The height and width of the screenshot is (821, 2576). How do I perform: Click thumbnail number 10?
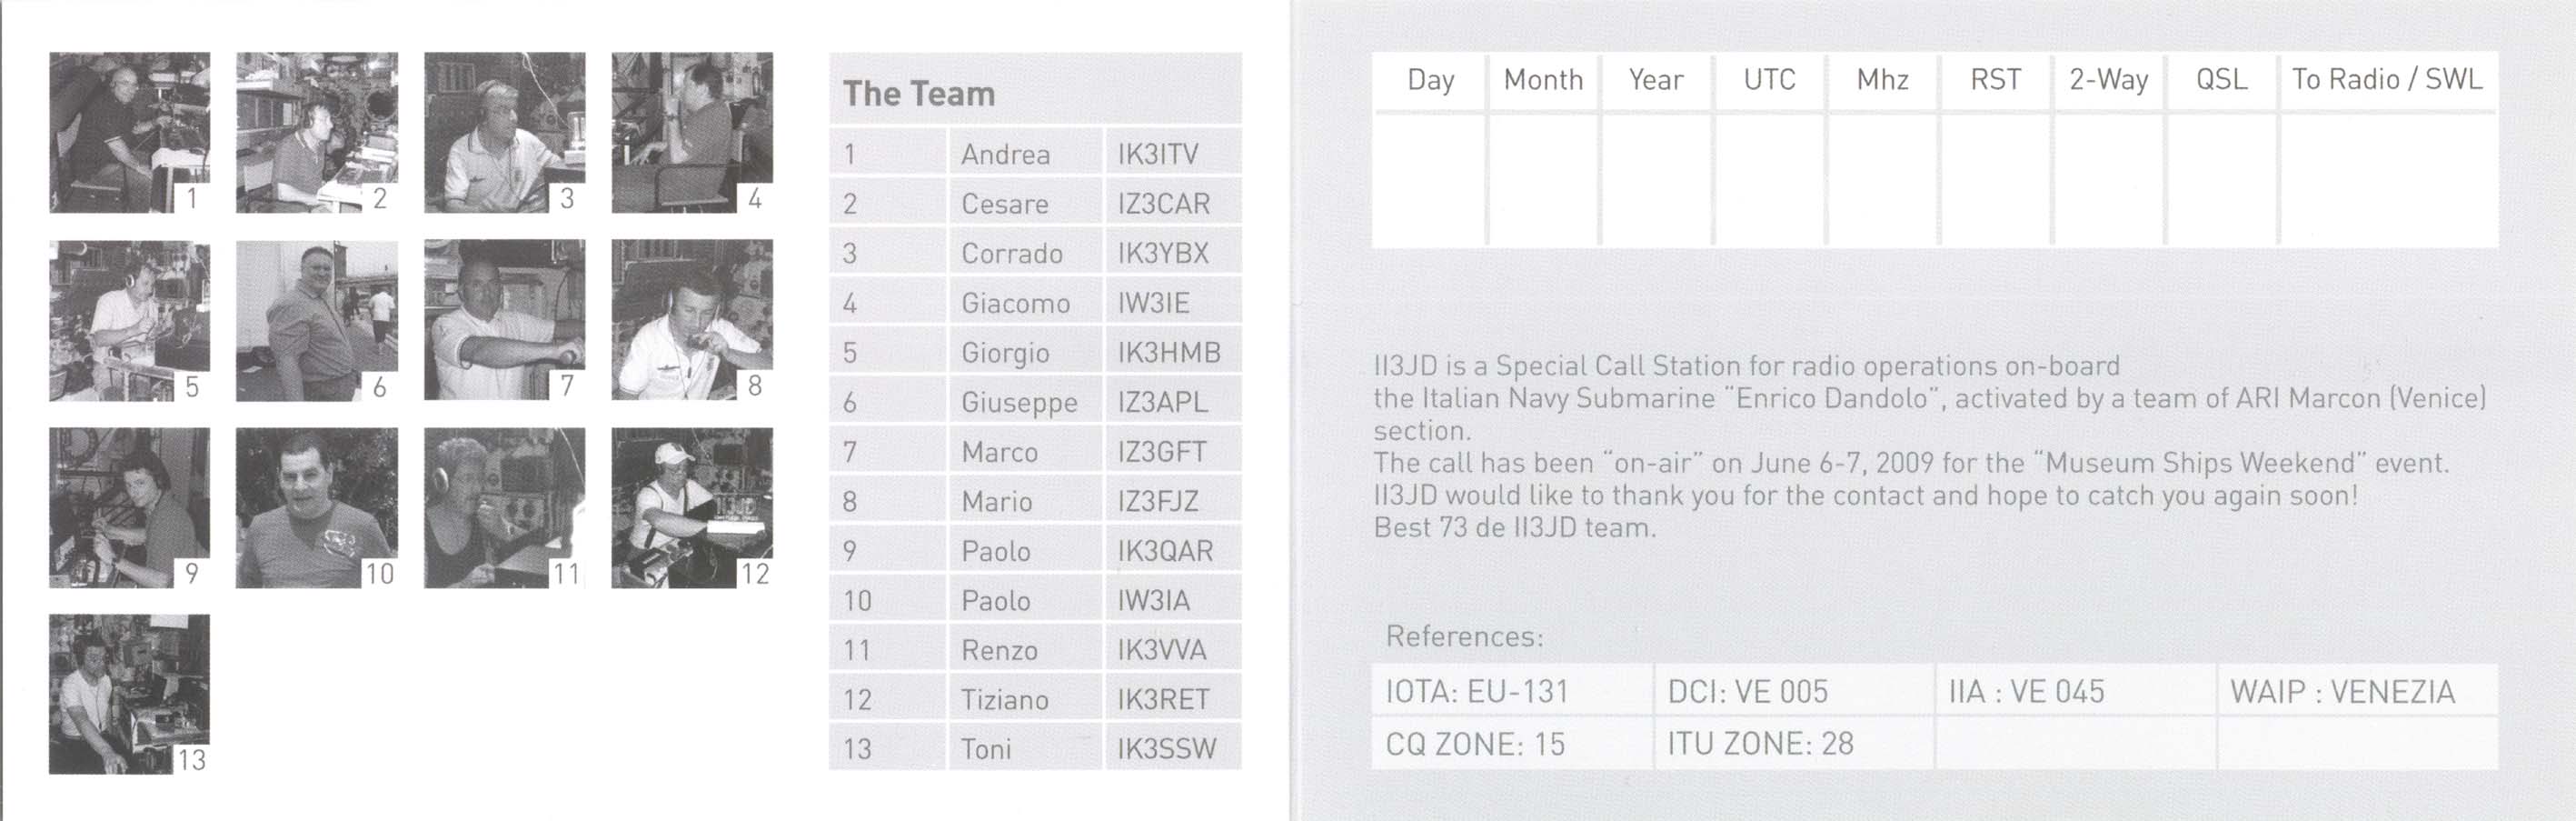(x=316, y=507)
